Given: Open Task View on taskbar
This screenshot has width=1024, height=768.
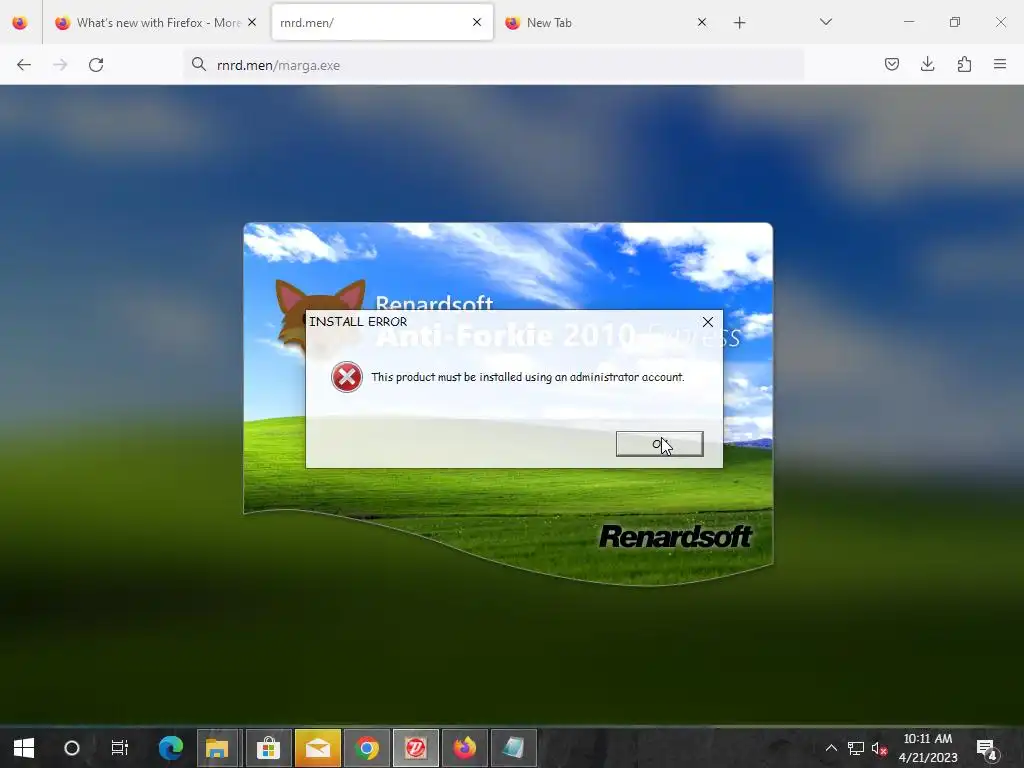Looking at the screenshot, I should [x=120, y=748].
